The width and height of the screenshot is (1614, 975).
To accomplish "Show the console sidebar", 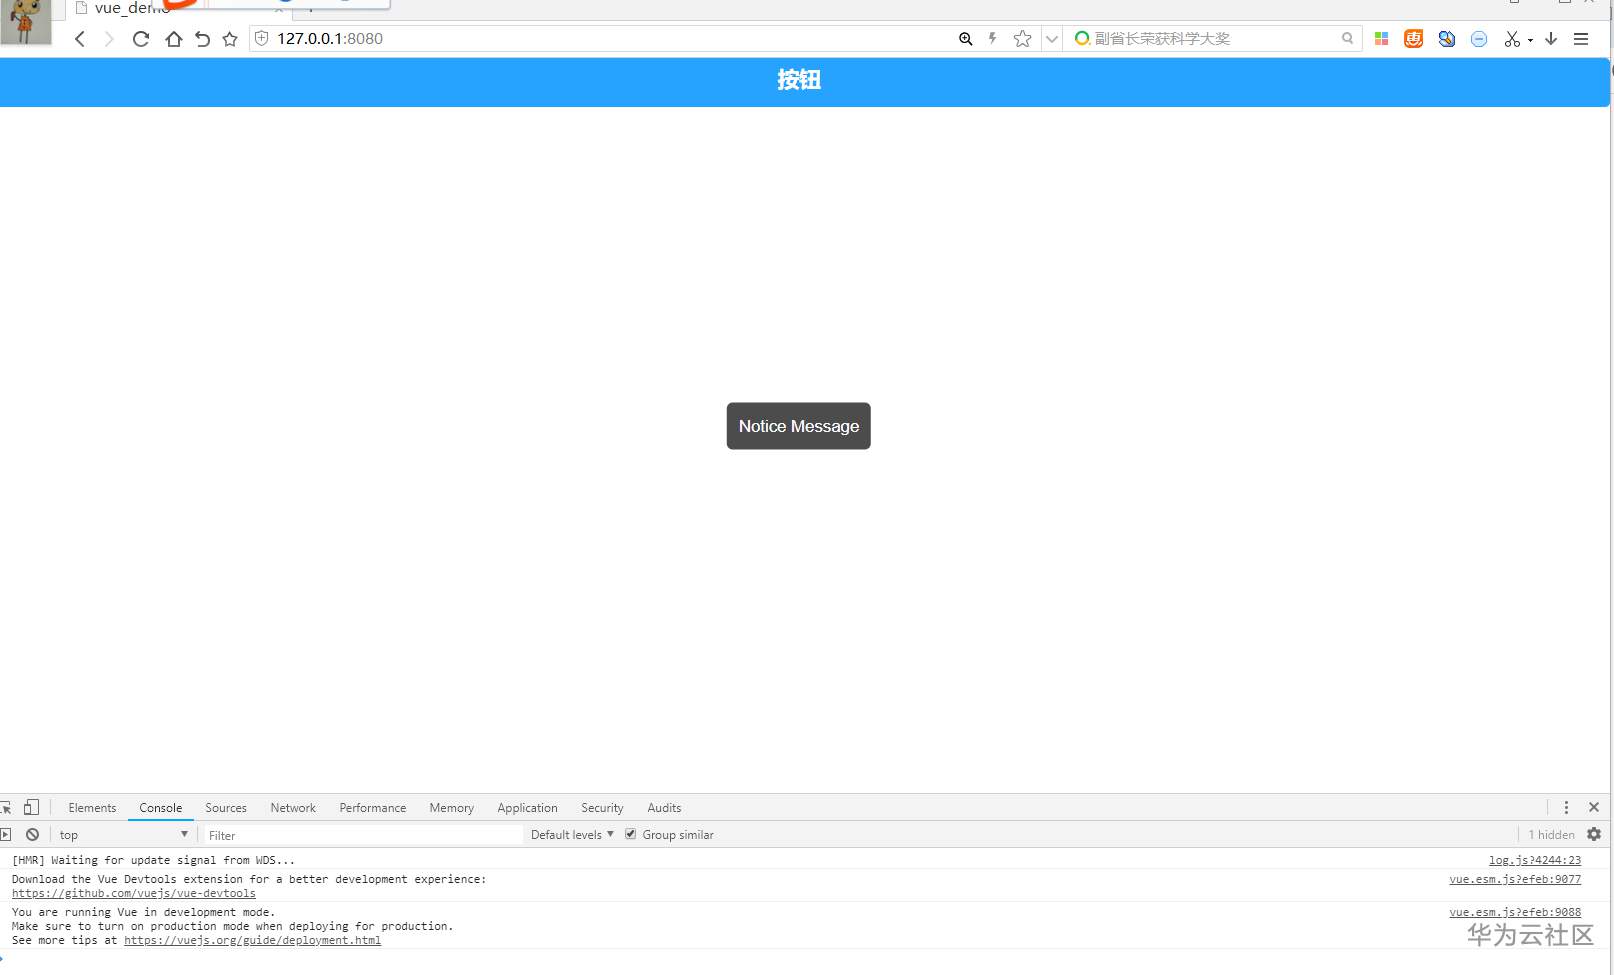I will click(x=6, y=834).
